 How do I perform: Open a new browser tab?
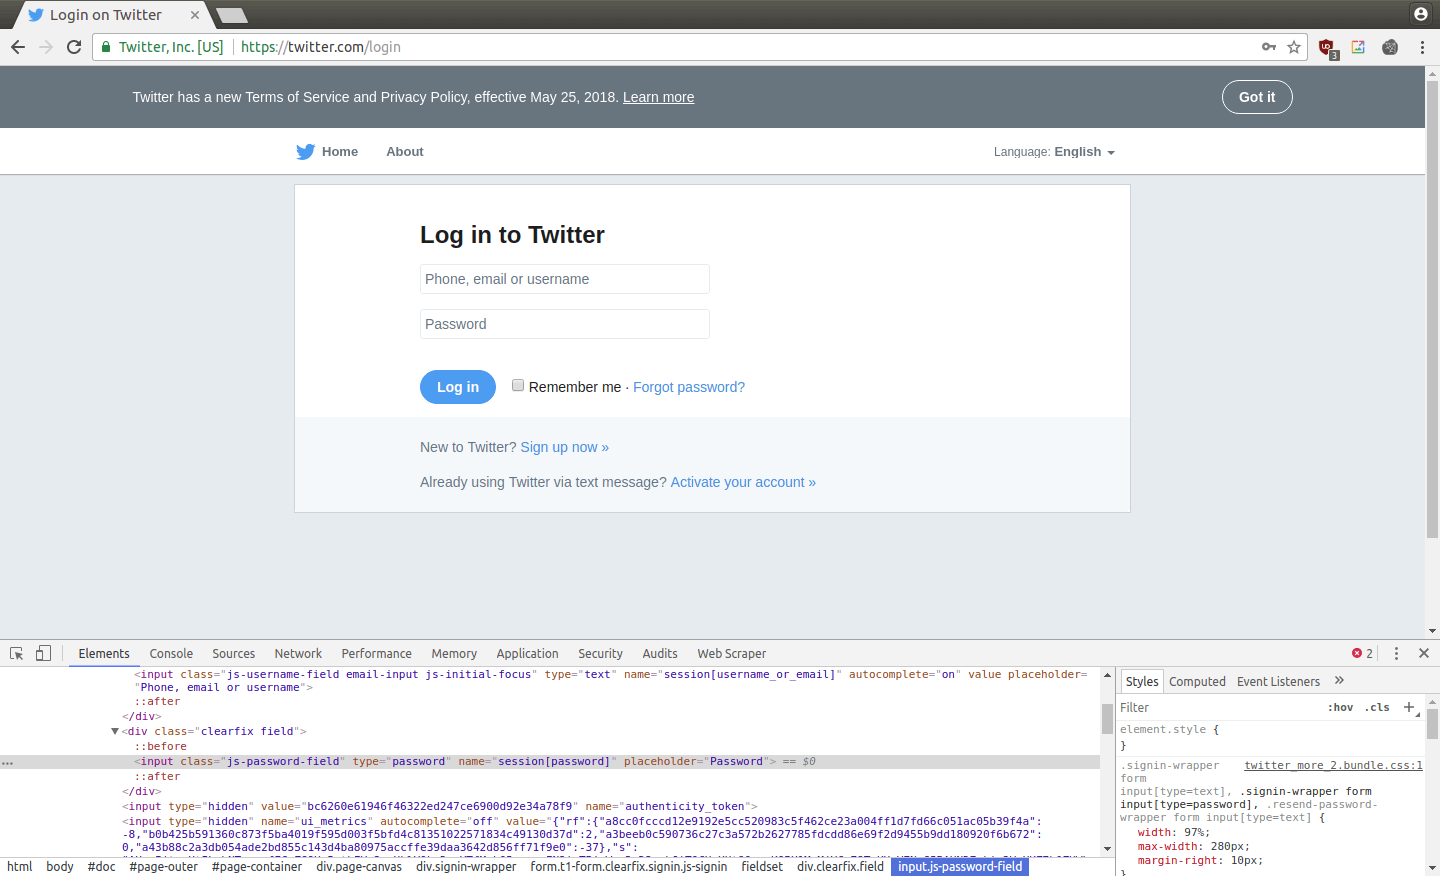[x=232, y=15]
